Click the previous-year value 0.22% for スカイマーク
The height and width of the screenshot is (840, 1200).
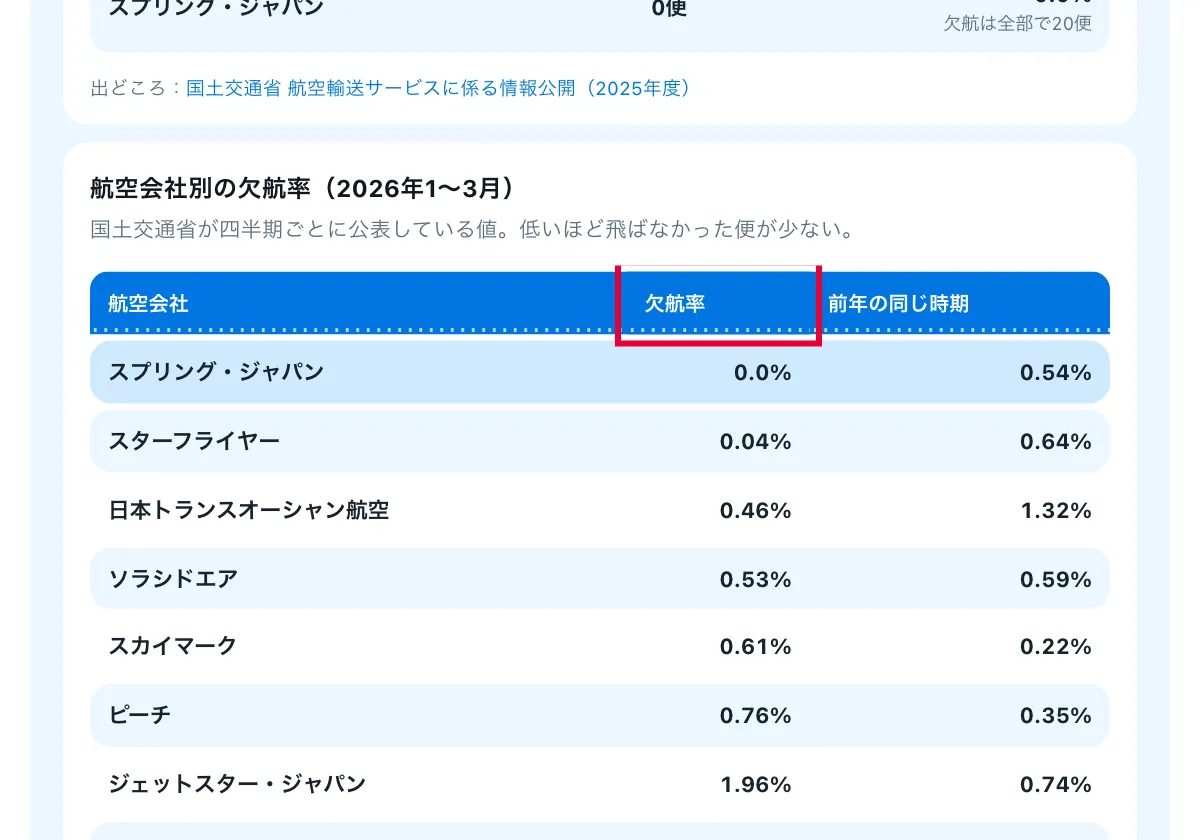coord(1056,646)
